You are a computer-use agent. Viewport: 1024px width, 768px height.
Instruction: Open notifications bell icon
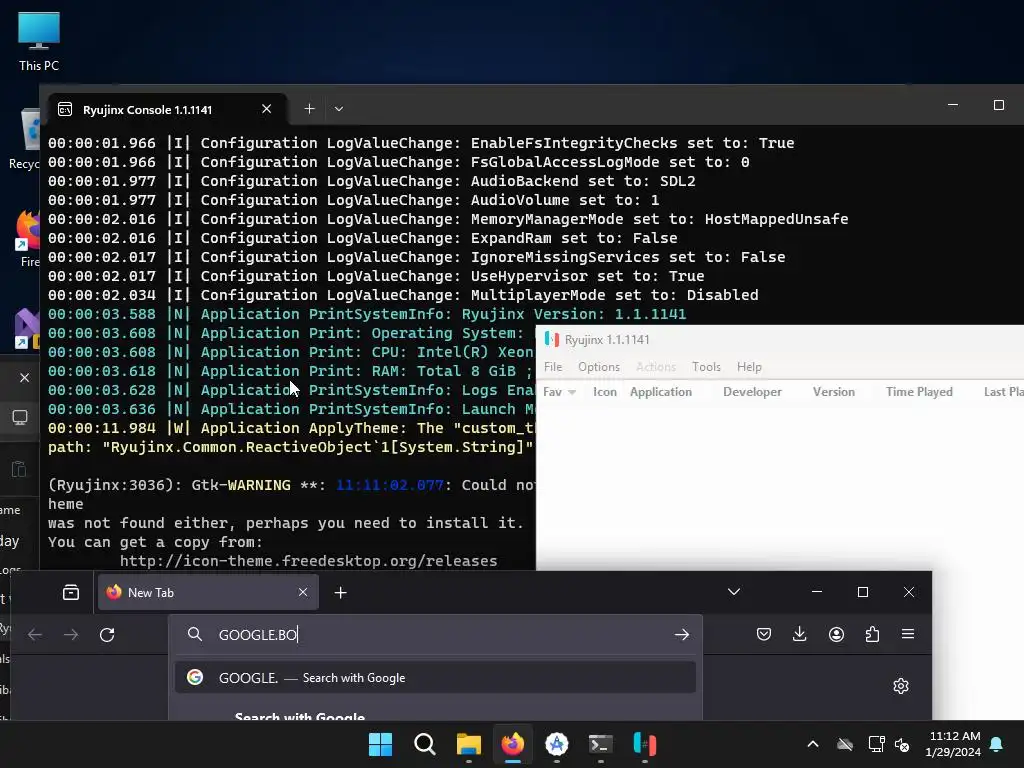997,744
